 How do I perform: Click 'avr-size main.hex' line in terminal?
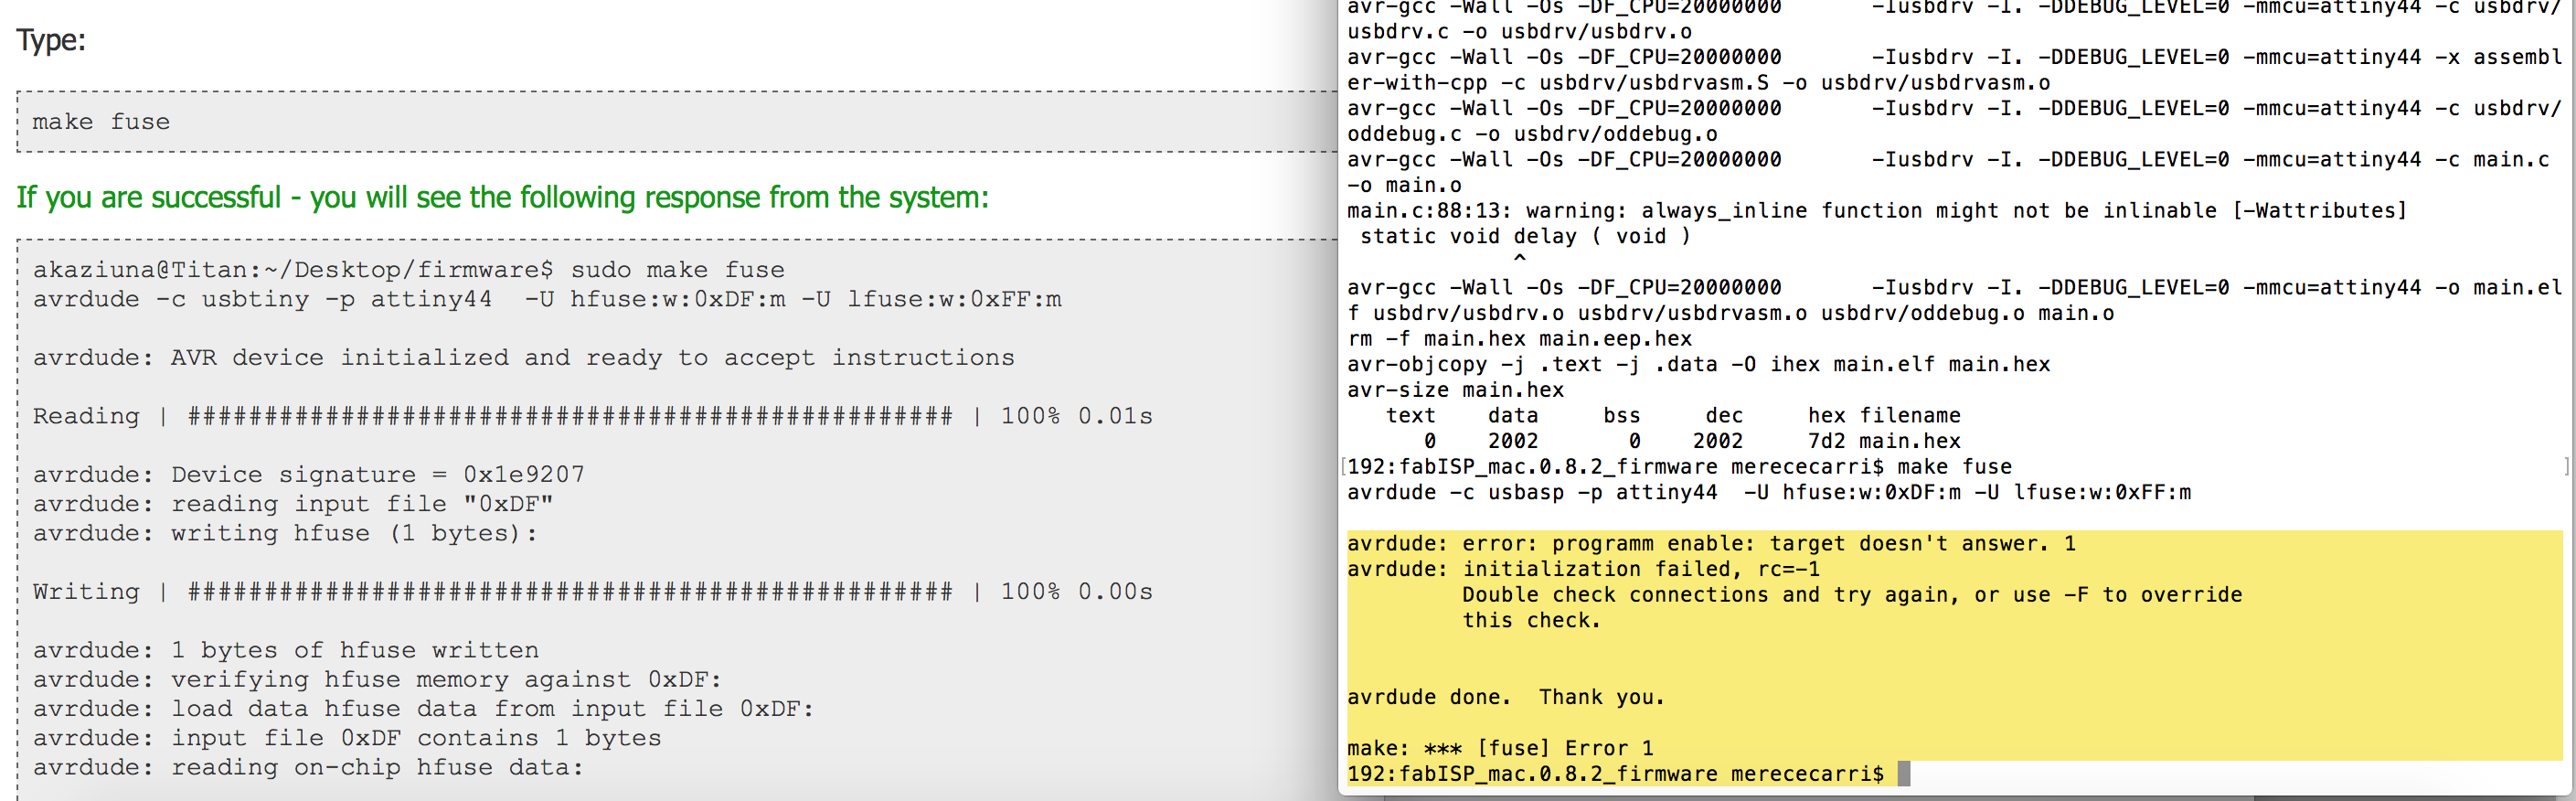click(1455, 390)
